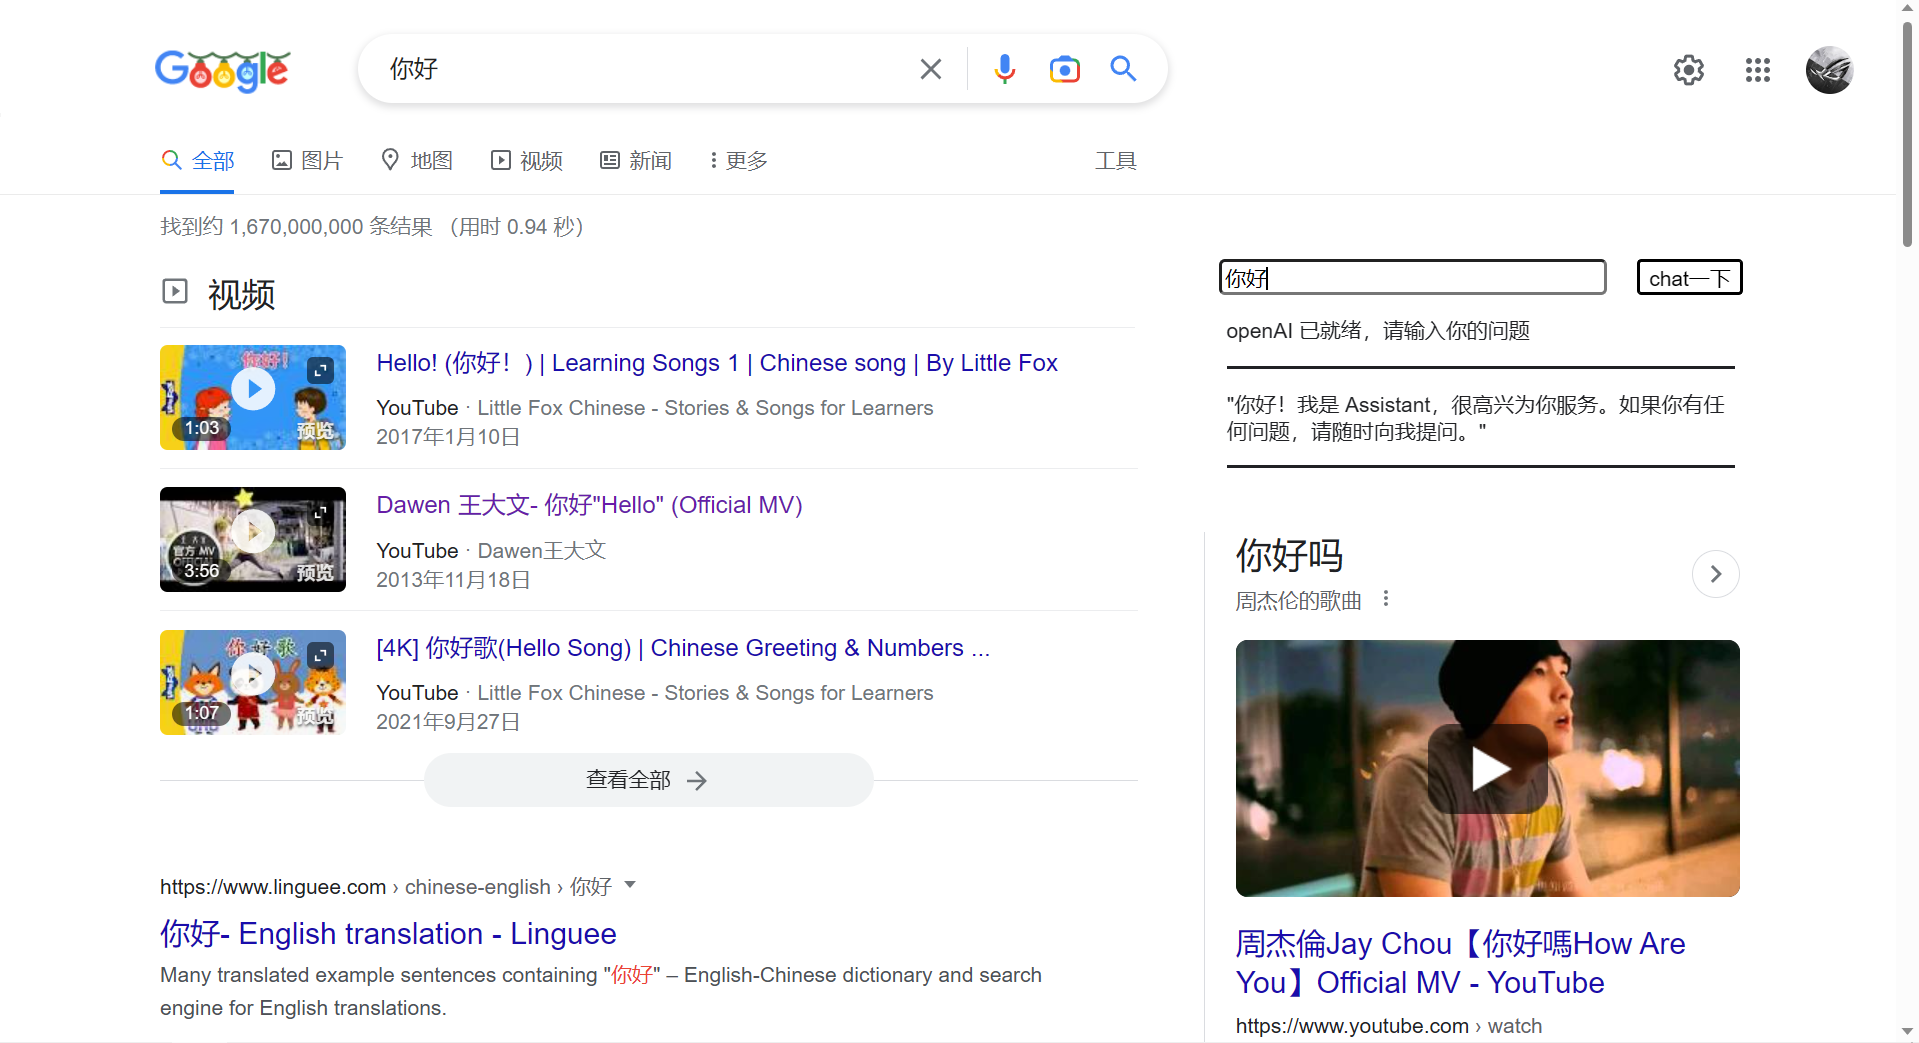Open 周杰倫Jay Chou Official MV YouTube link
Viewport: 1919px width, 1043px height.
pos(1460,963)
